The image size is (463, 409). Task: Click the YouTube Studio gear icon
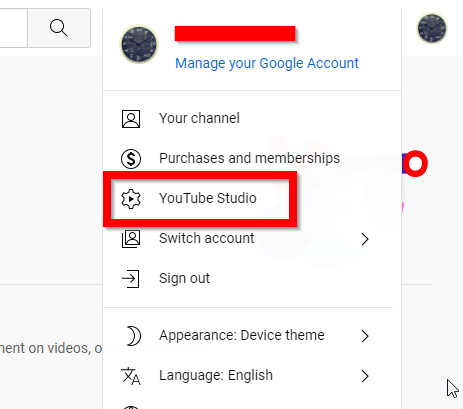click(131, 199)
